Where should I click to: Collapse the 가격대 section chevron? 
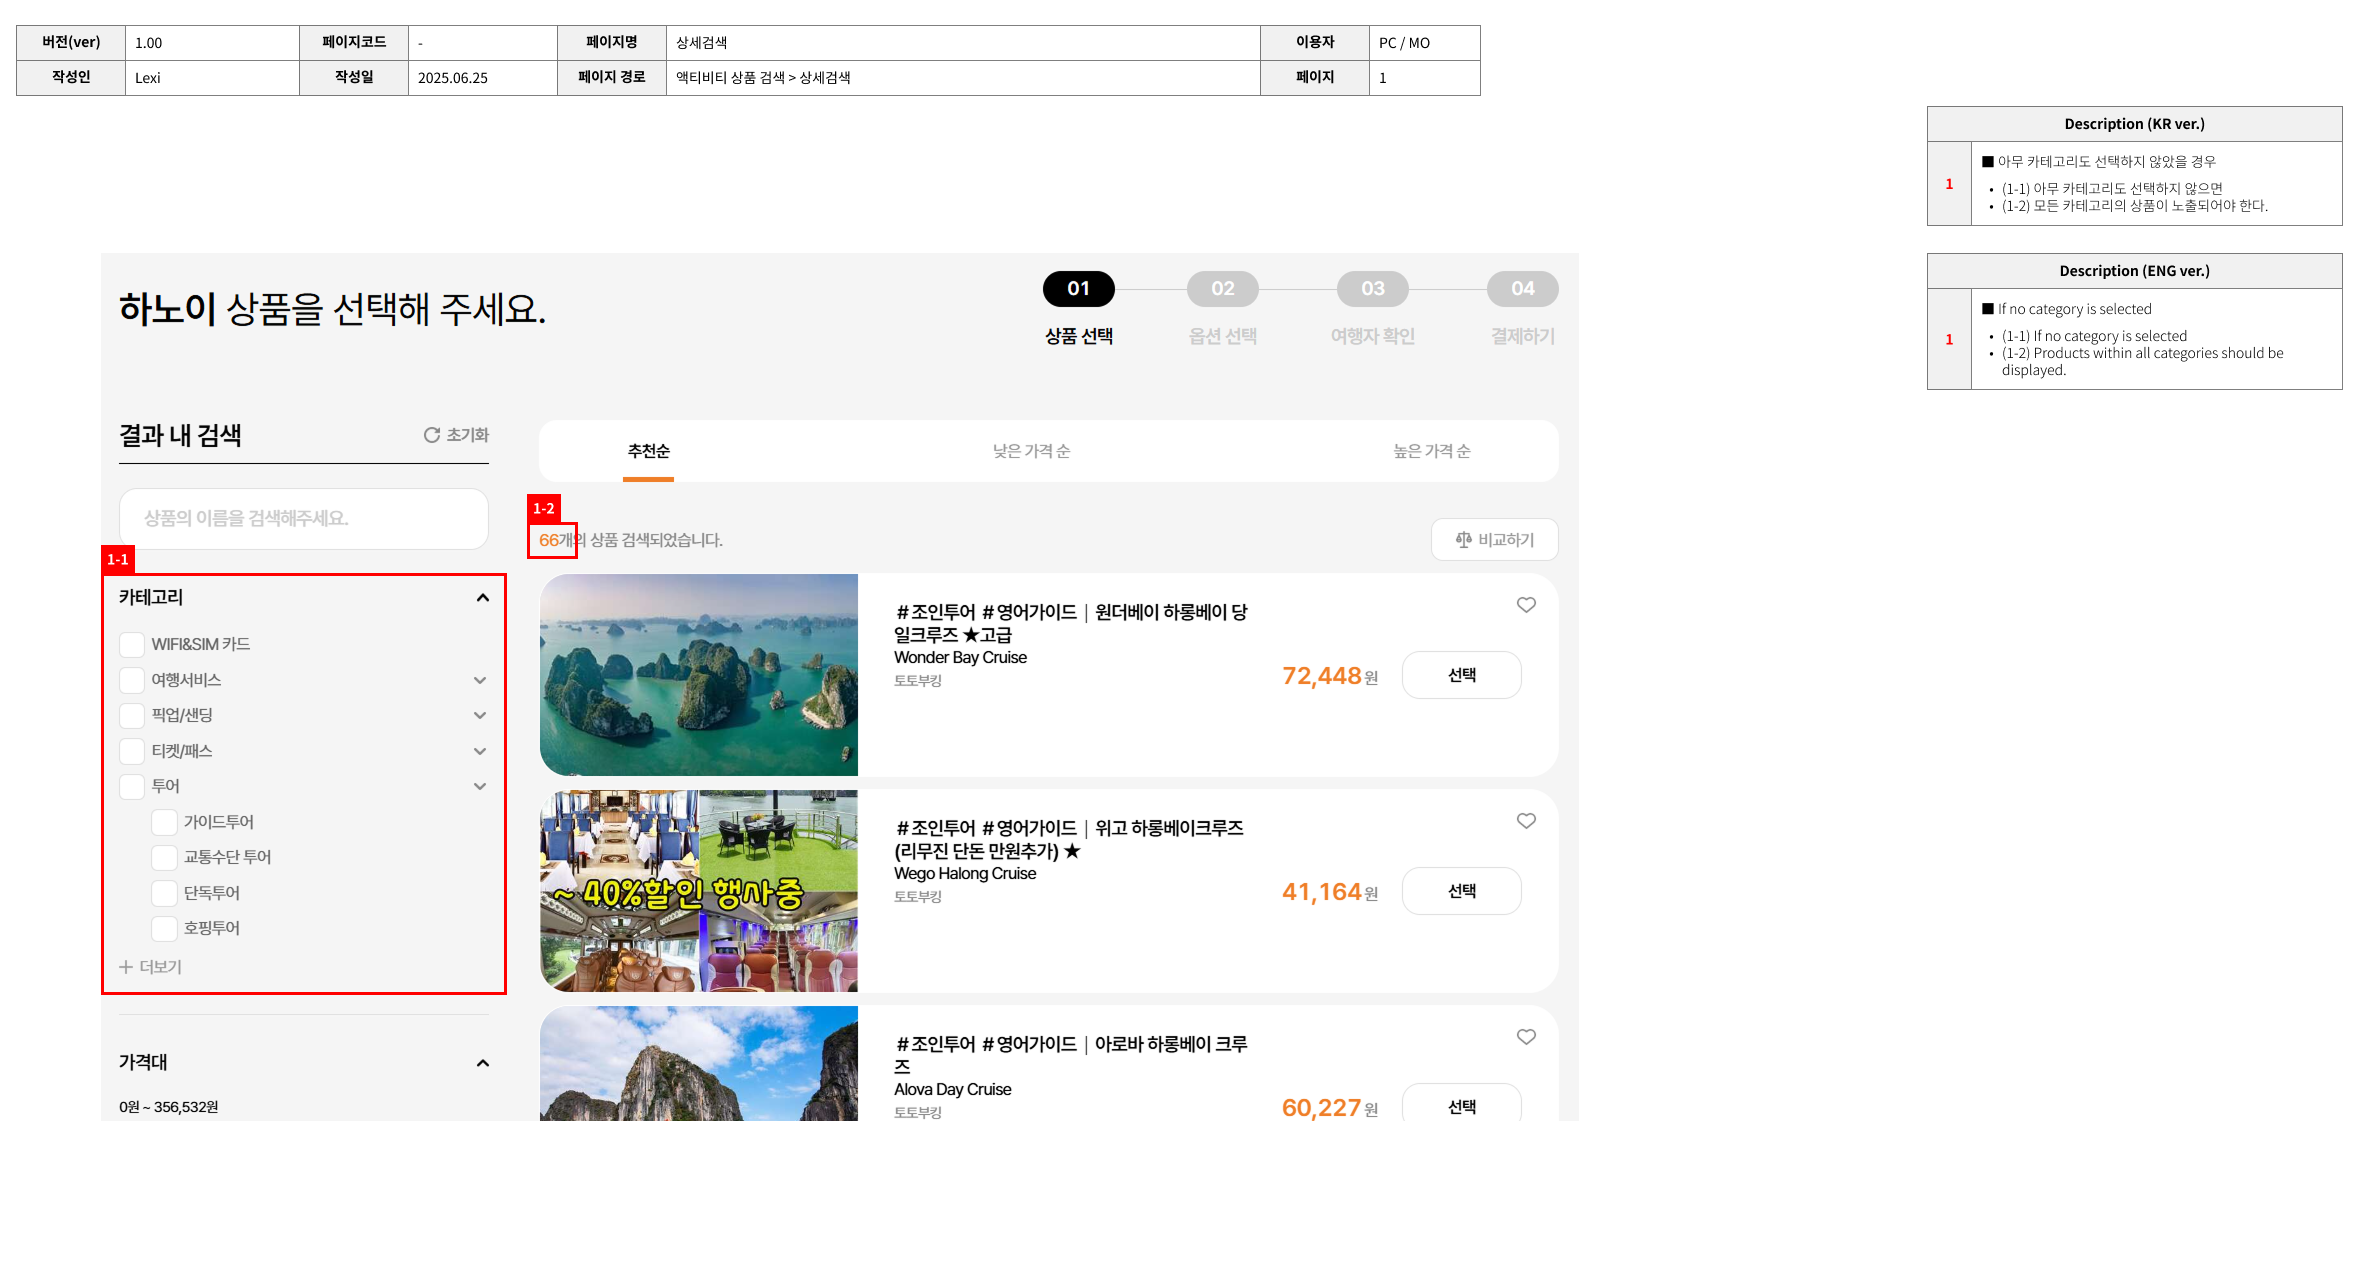tap(483, 1063)
